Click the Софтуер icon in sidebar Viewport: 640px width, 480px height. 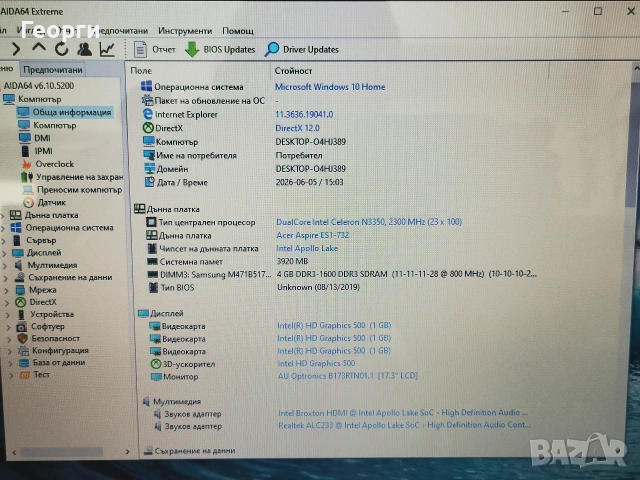click(x=22, y=327)
